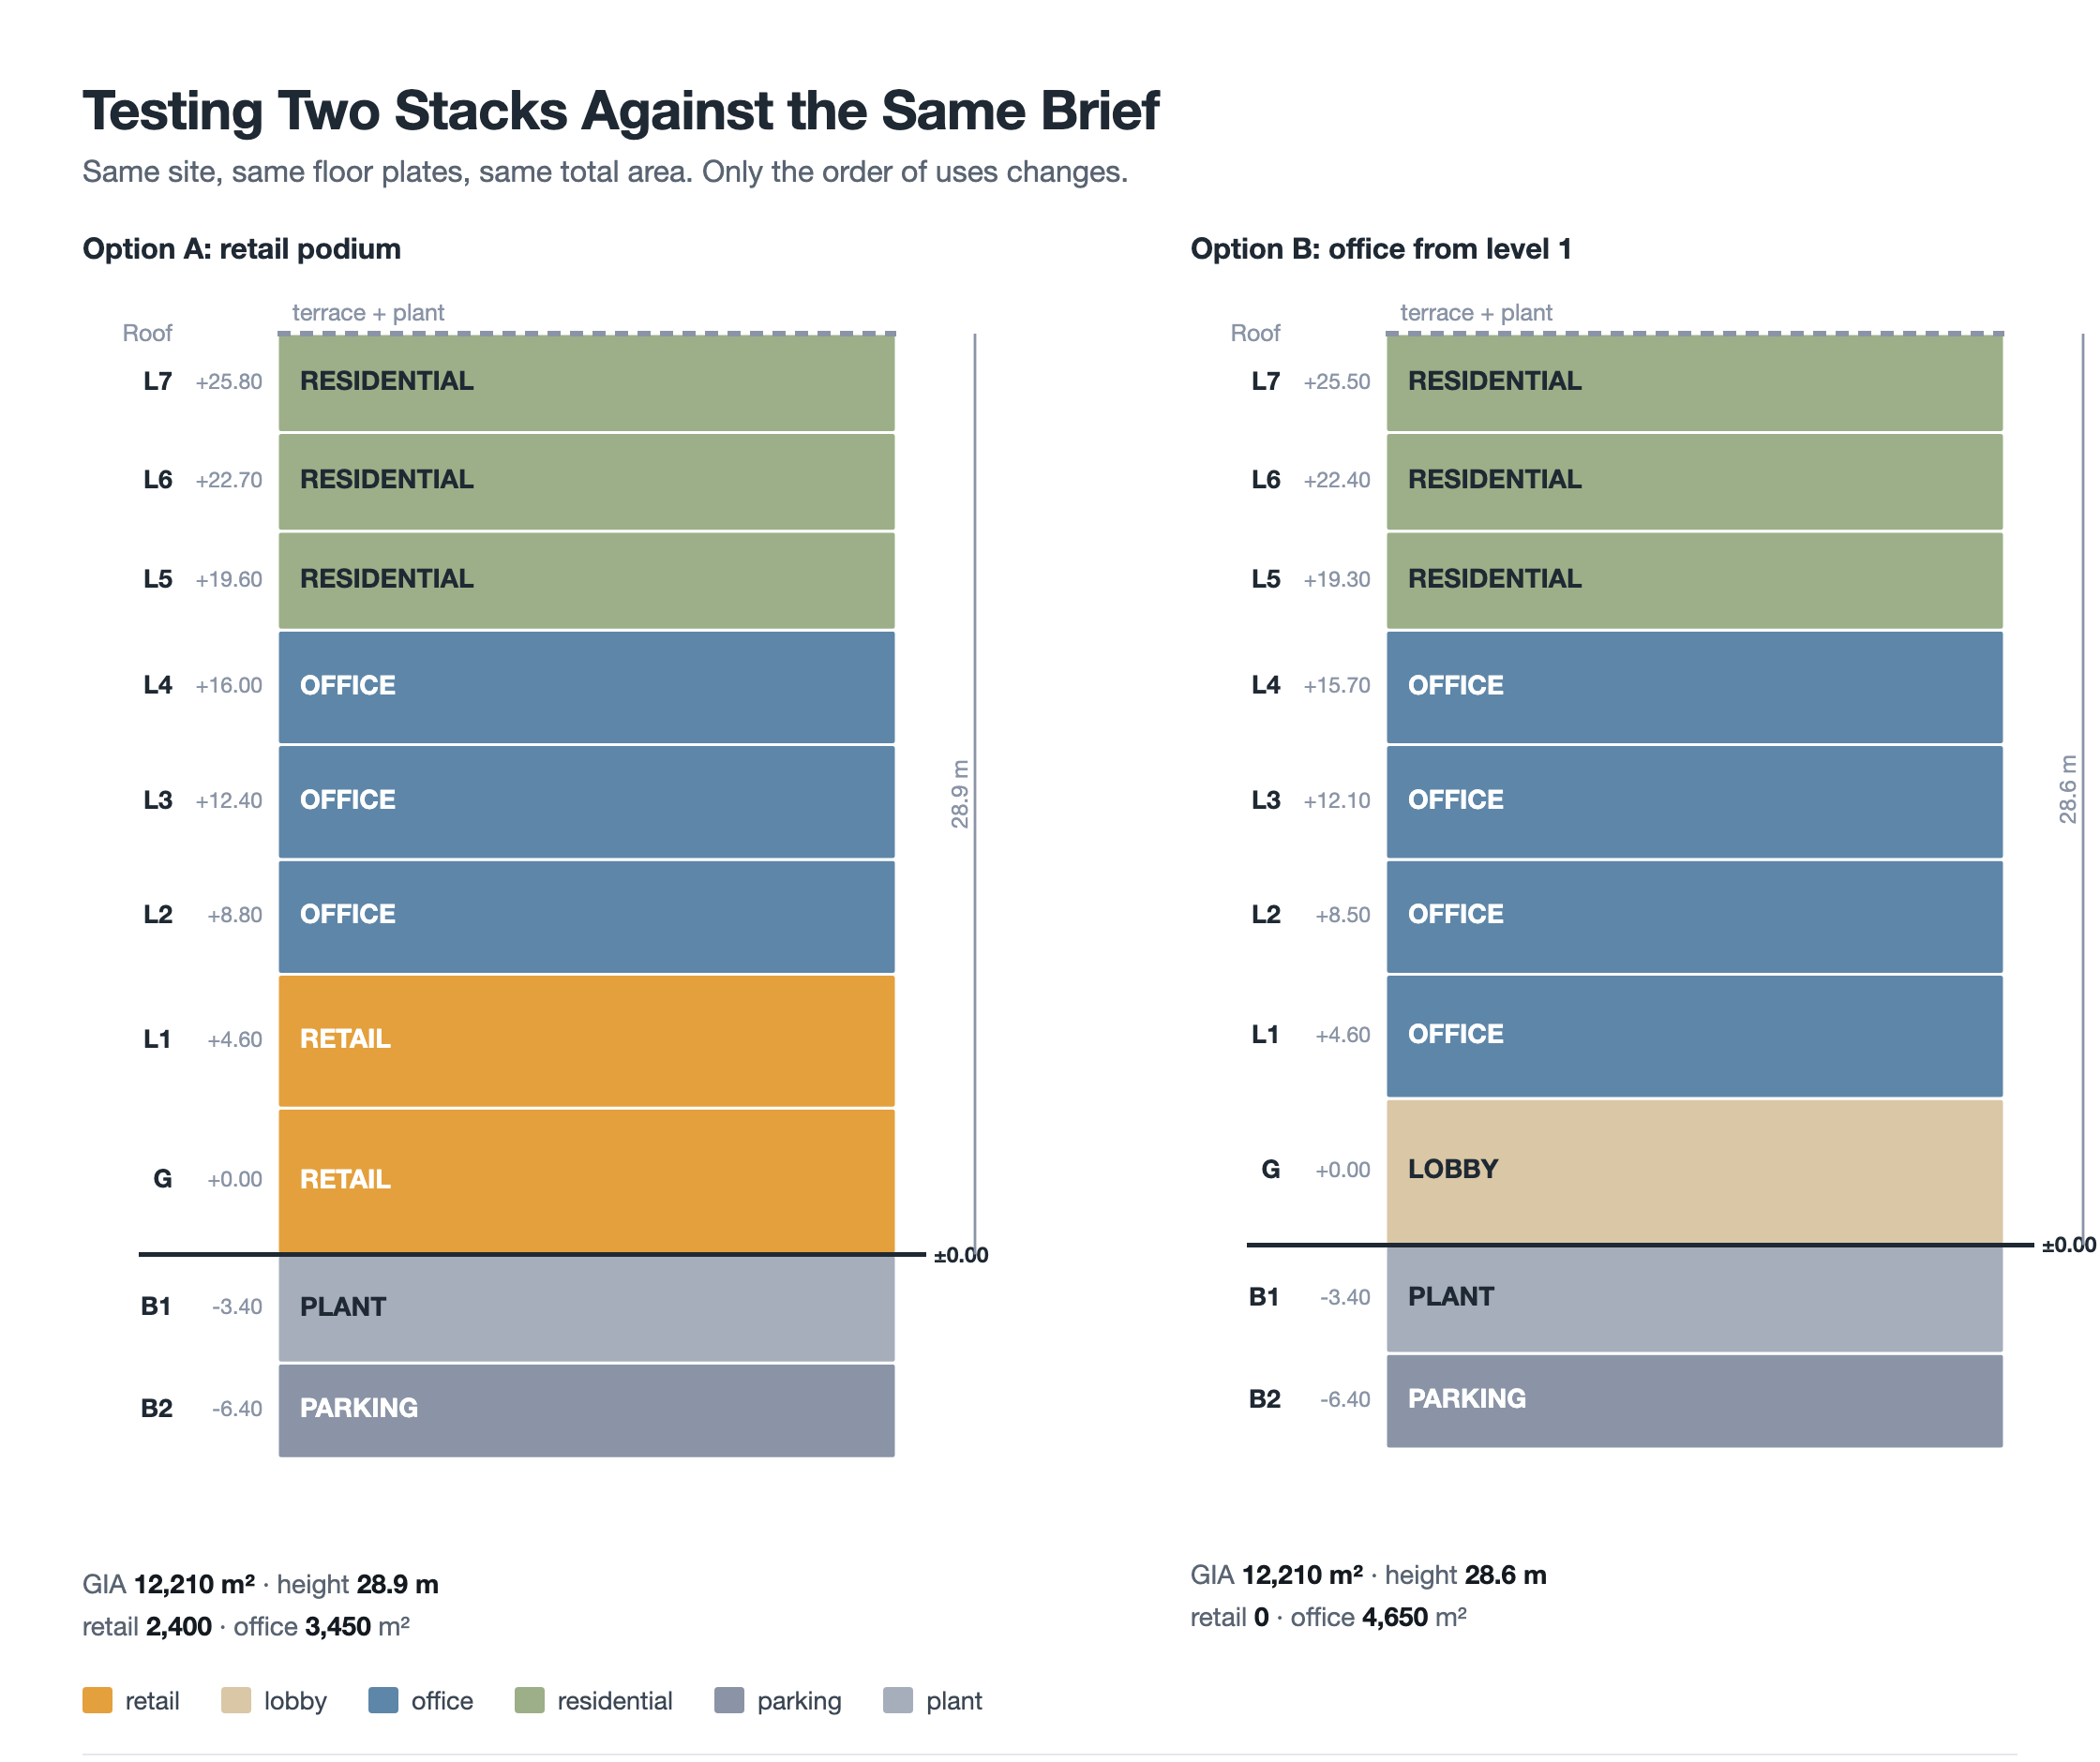Click the Option B: office from level 1 heading
Viewport: 2100px width, 1762px height.
[x=1380, y=249]
